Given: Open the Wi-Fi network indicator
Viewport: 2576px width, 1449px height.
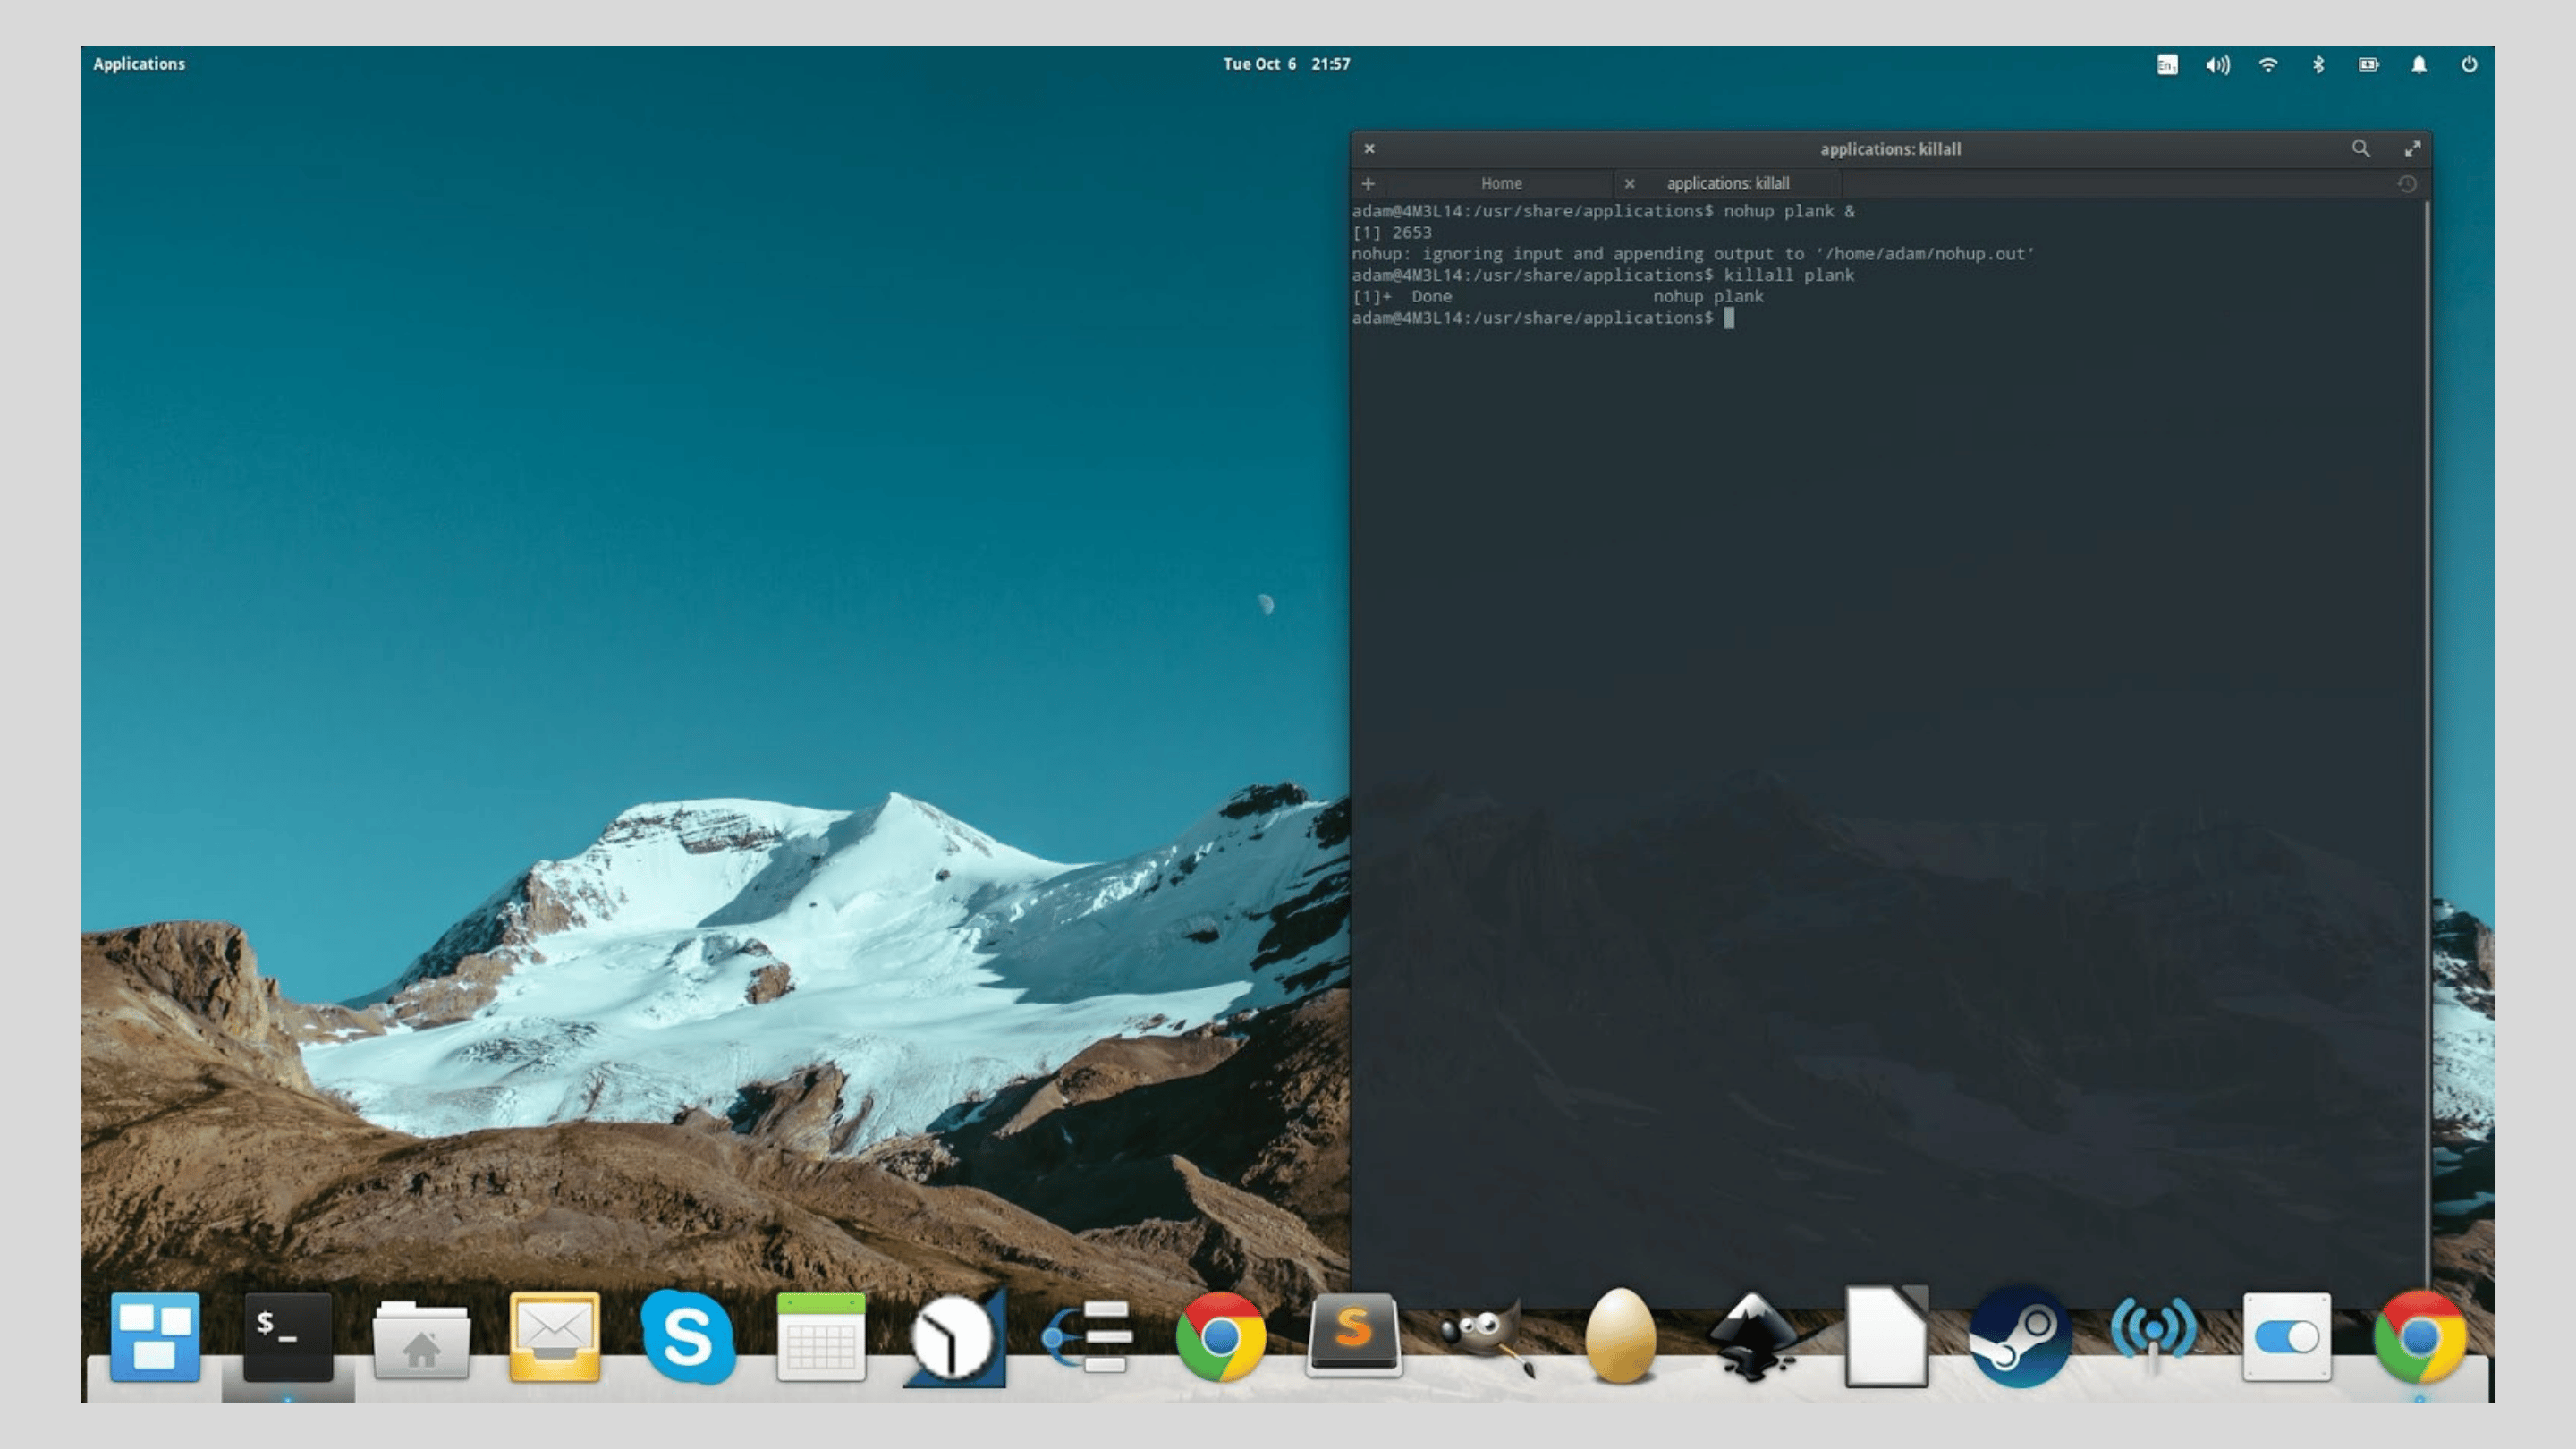Looking at the screenshot, I should [2268, 65].
